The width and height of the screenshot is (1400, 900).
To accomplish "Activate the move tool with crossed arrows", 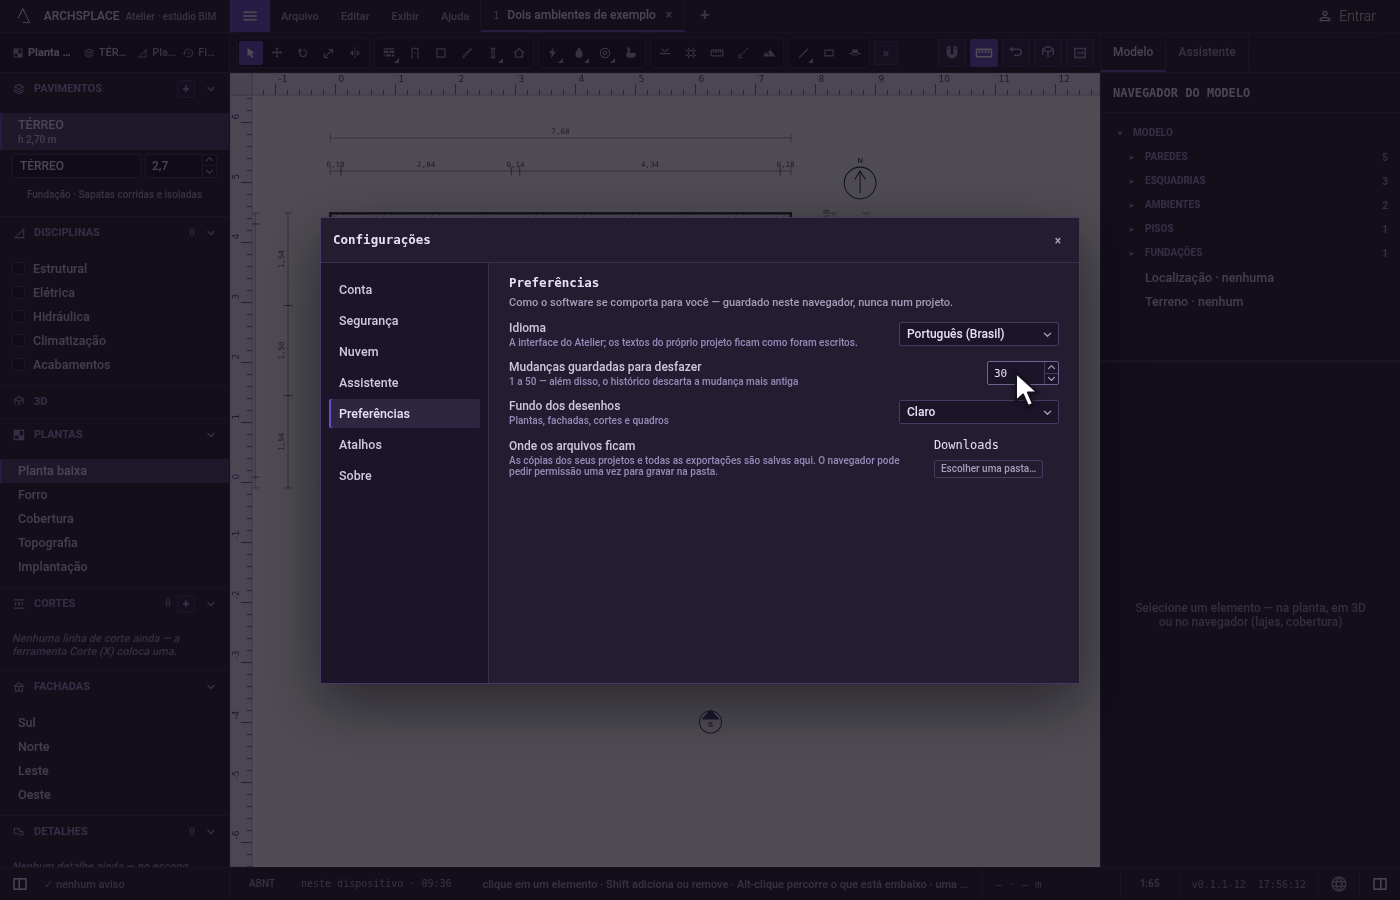I will point(277,53).
